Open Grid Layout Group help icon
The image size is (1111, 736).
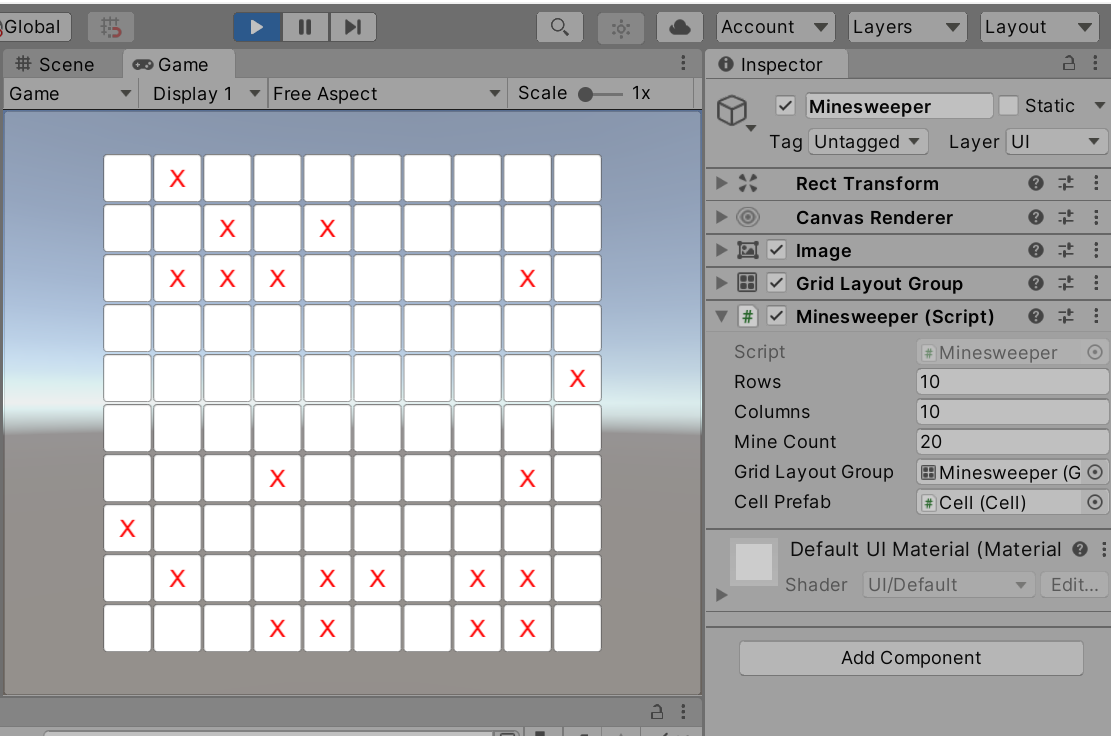point(1036,283)
